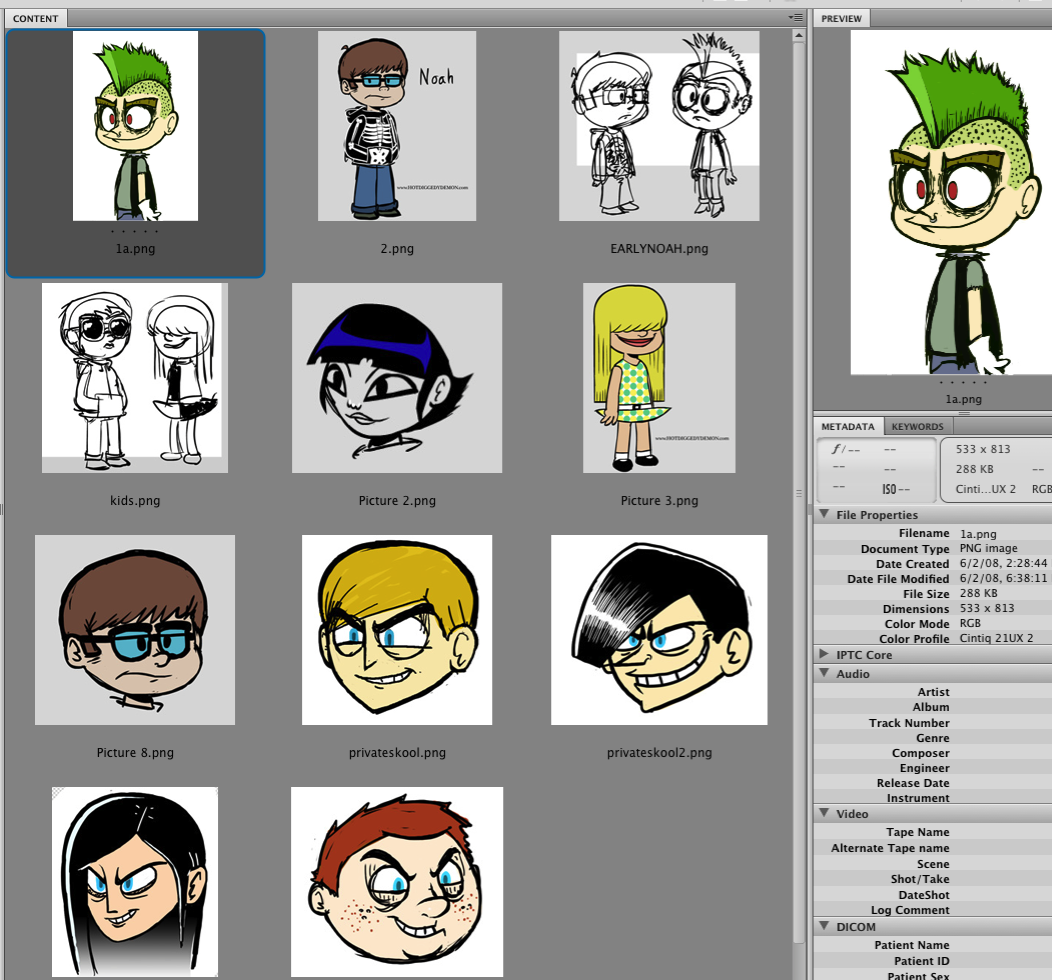The height and width of the screenshot is (980, 1052).
Task: Click the File Size row value 288 KB
Action: pyautogui.click(x=978, y=593)
